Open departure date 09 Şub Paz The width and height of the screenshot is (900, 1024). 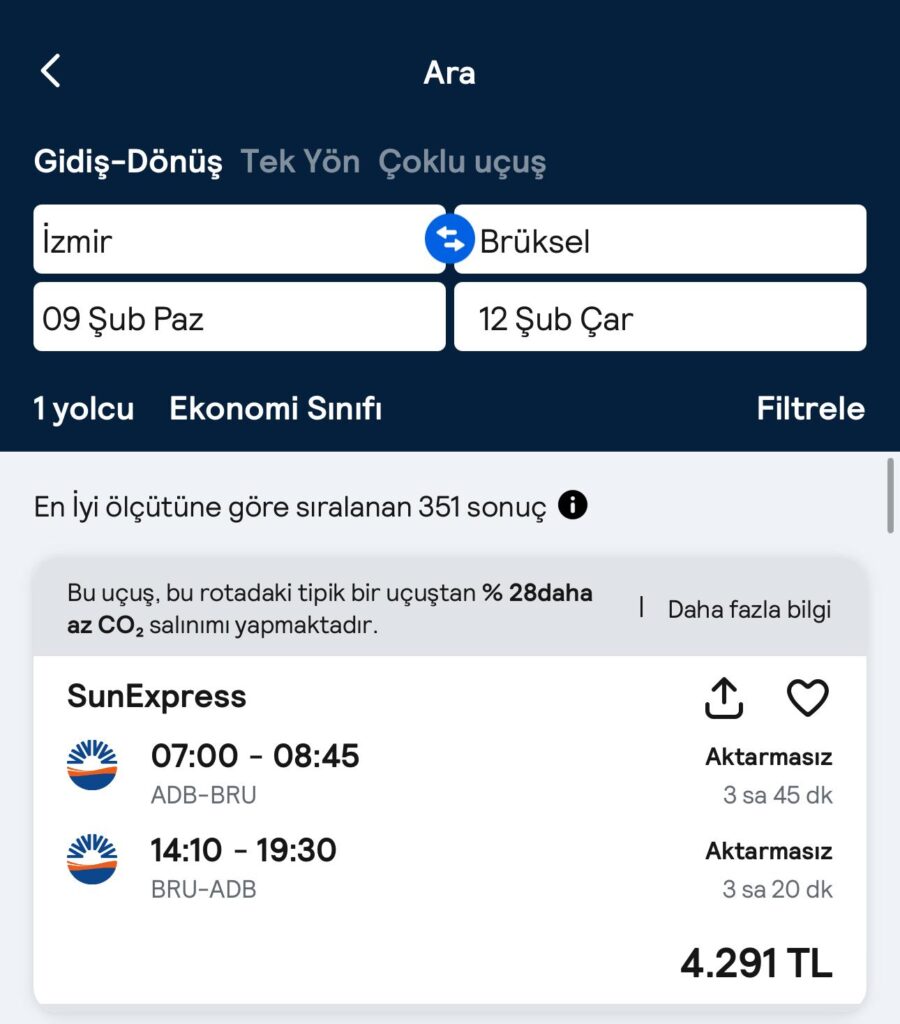(x=238, y=317)
